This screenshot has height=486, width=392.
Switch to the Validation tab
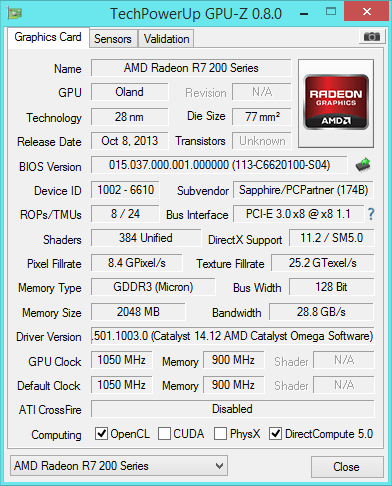166,39
